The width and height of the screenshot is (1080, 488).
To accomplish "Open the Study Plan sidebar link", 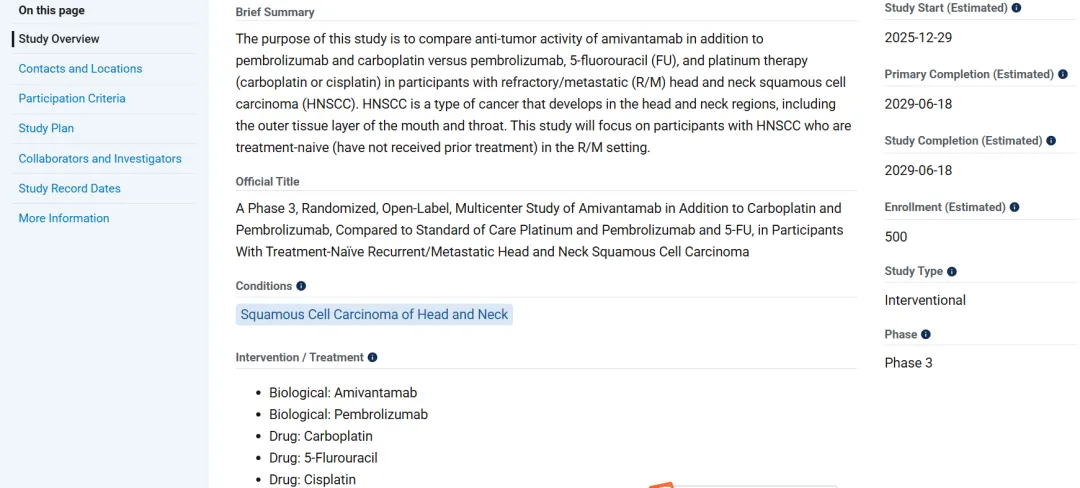I will point(46,128).
